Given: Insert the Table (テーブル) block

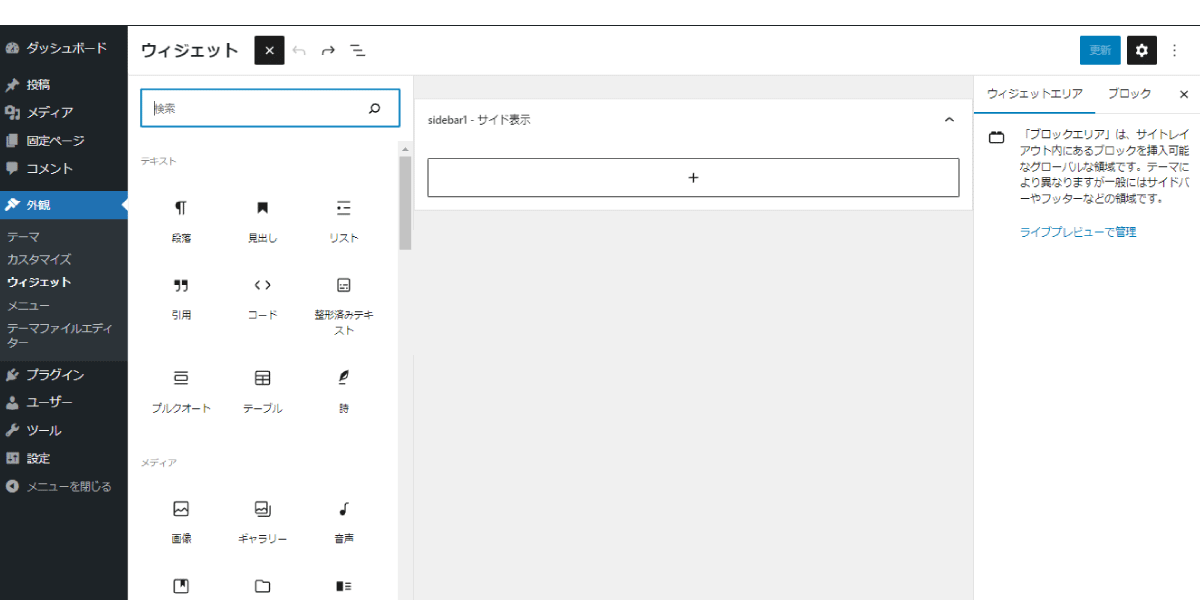Looking at the screenshot, I should coord(262,391).
